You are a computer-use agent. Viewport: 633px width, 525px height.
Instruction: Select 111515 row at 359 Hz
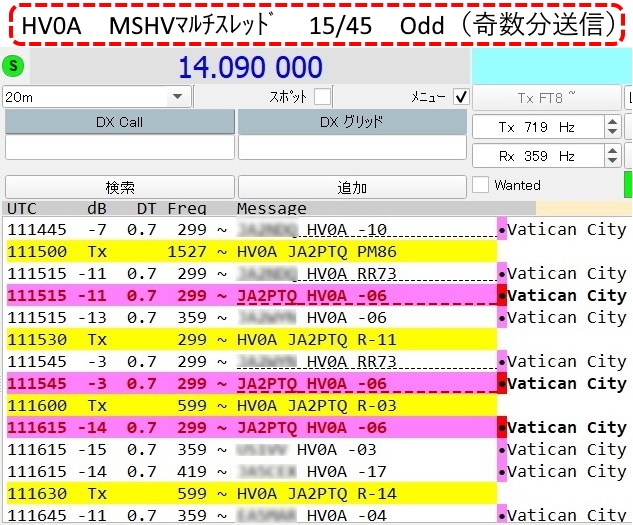click(x=252, y=318)
